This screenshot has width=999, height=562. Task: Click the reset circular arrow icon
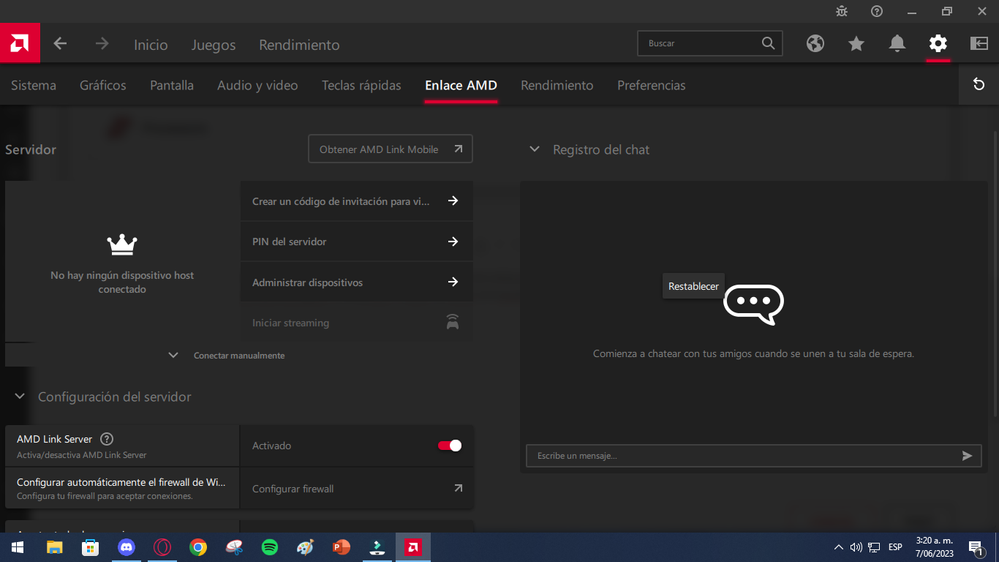click(x=979, y=84)
